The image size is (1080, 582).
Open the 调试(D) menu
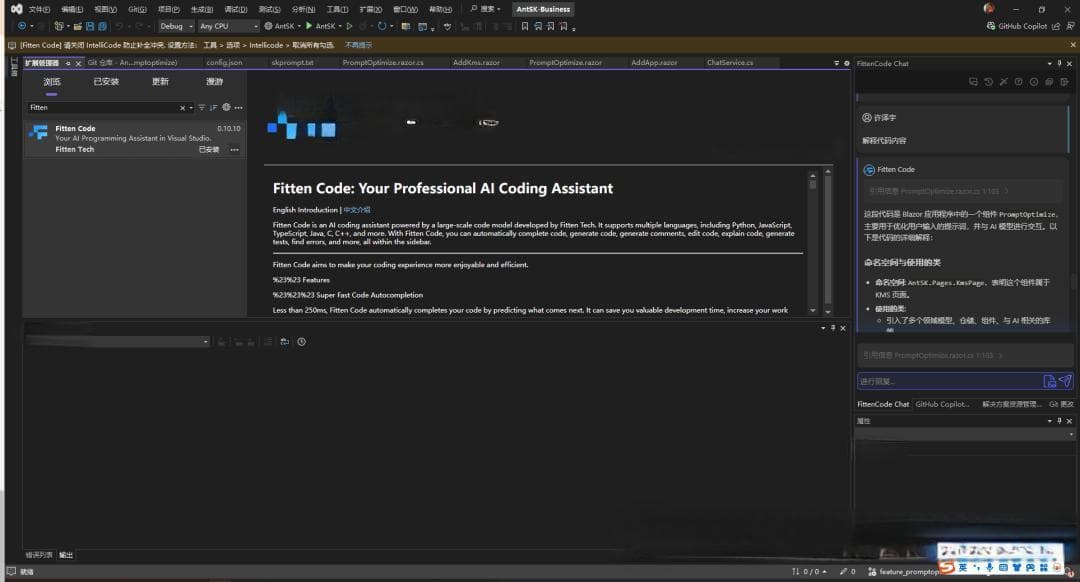click(x=236, y=9)
